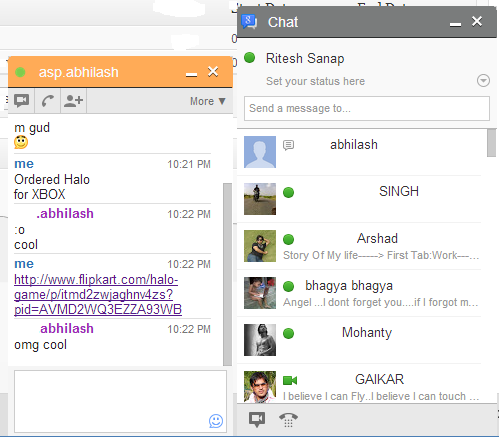The height and width of the screenshot is (437, 499).
Task: Click phone dial icon at bottom of Chat panel
Action: coord(288,420)
